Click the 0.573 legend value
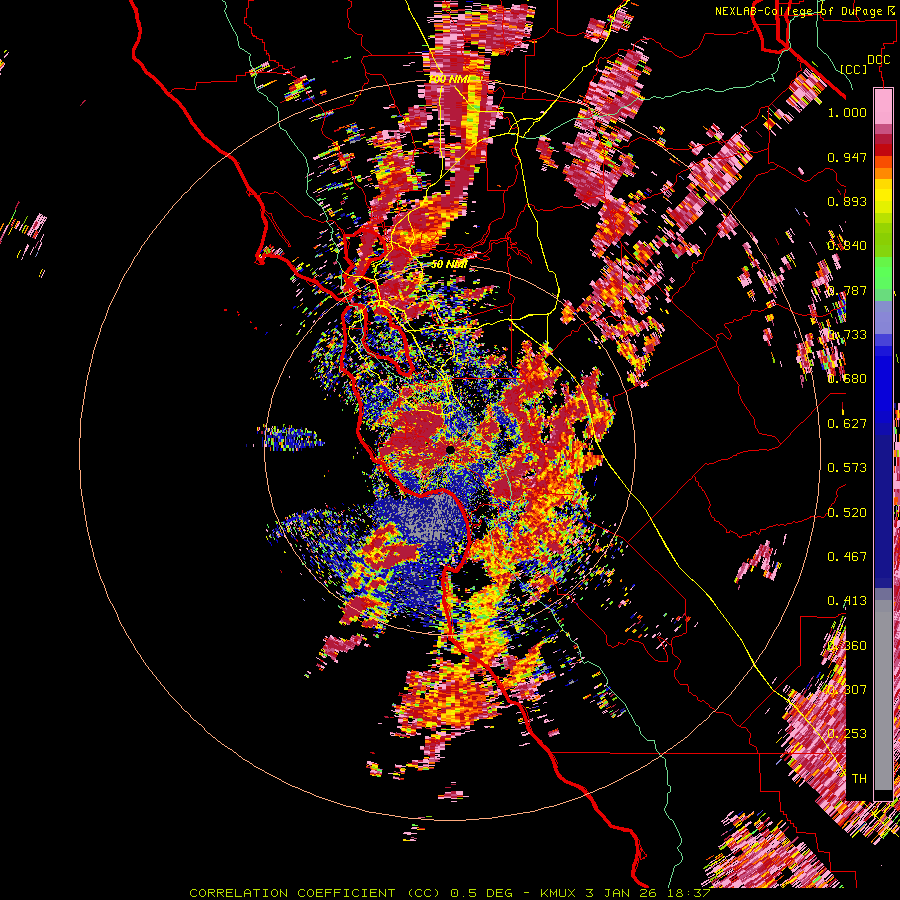The image size is (900, 900). (x=847, y=468)
